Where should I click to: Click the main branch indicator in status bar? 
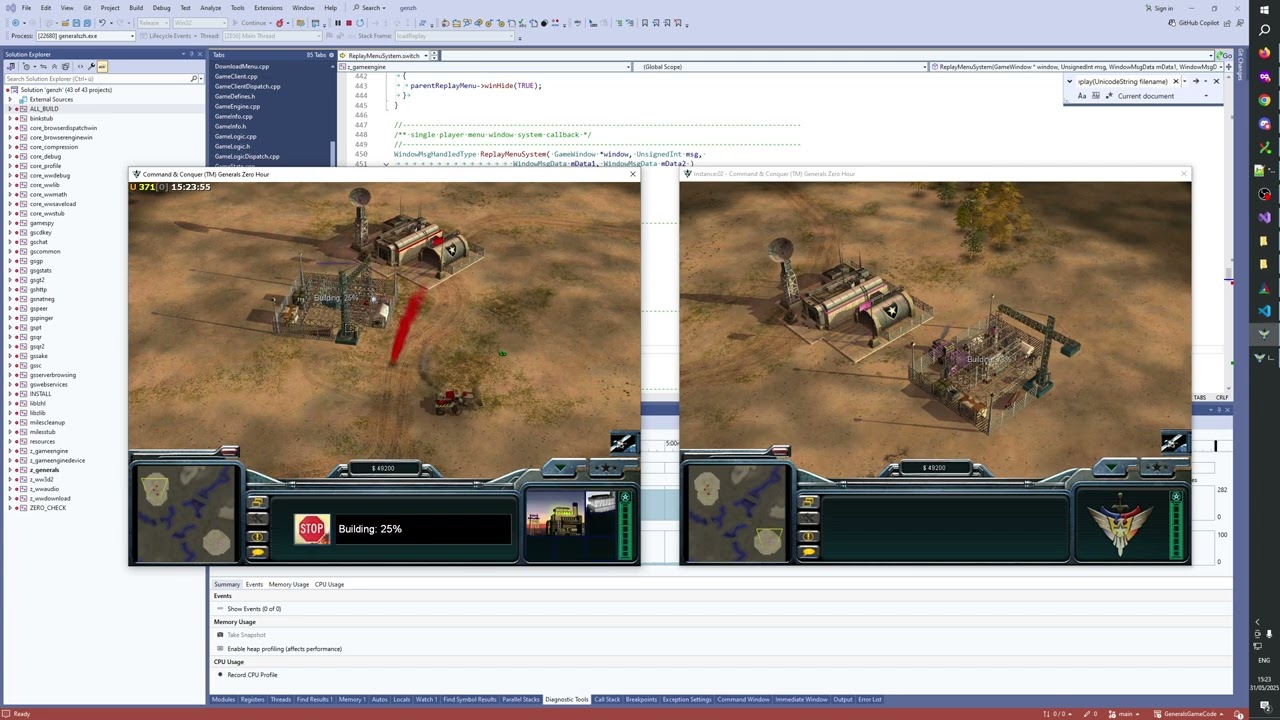[x=1124, y=714]
